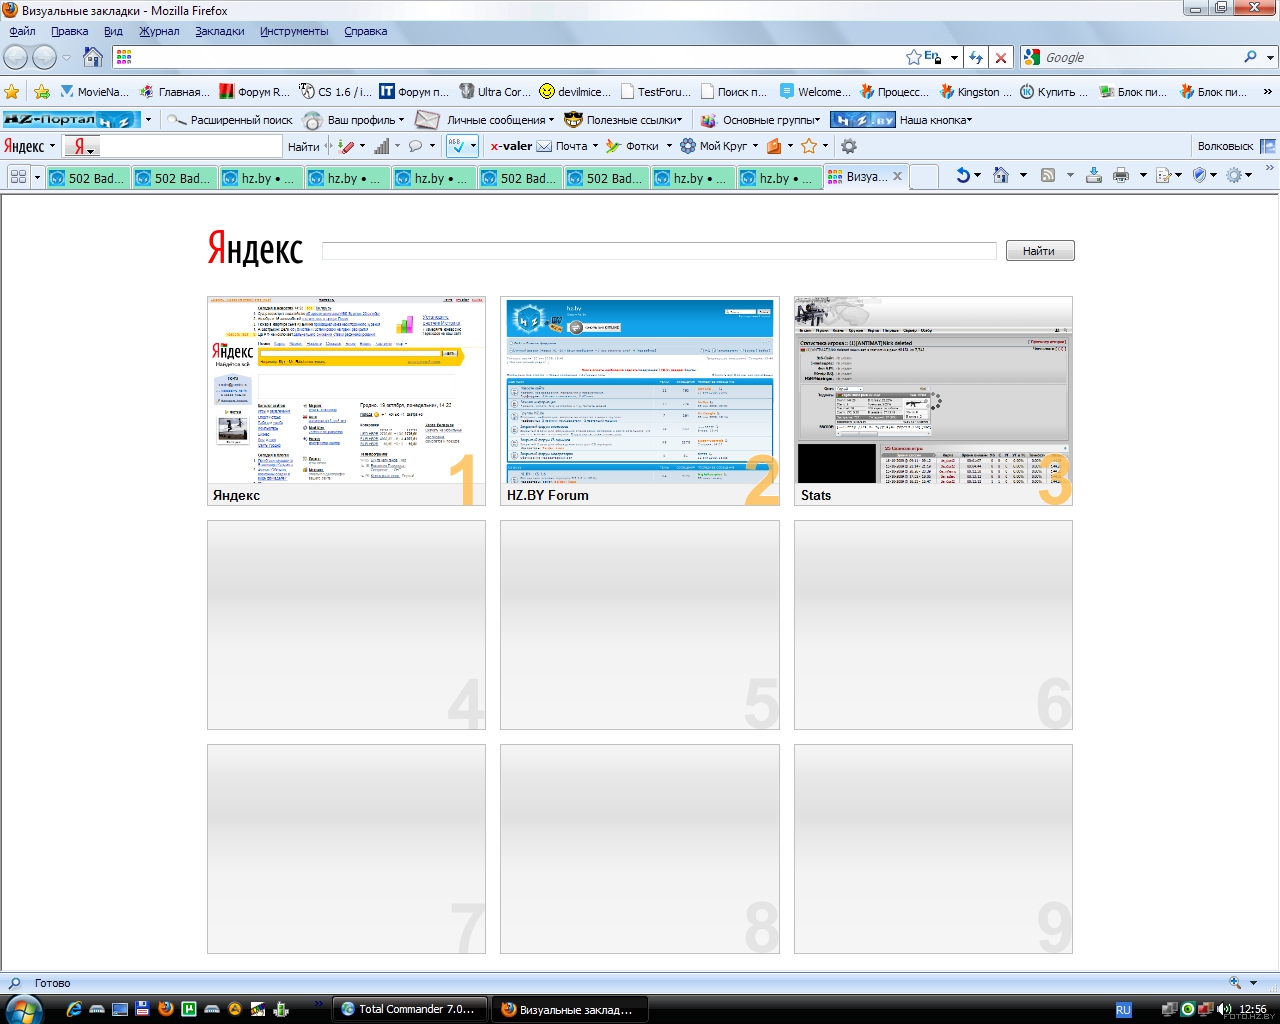Click the print icon in the tab toolbar
Image resolution: width=1280 pixels, height=1024 pixels.
1121,175
